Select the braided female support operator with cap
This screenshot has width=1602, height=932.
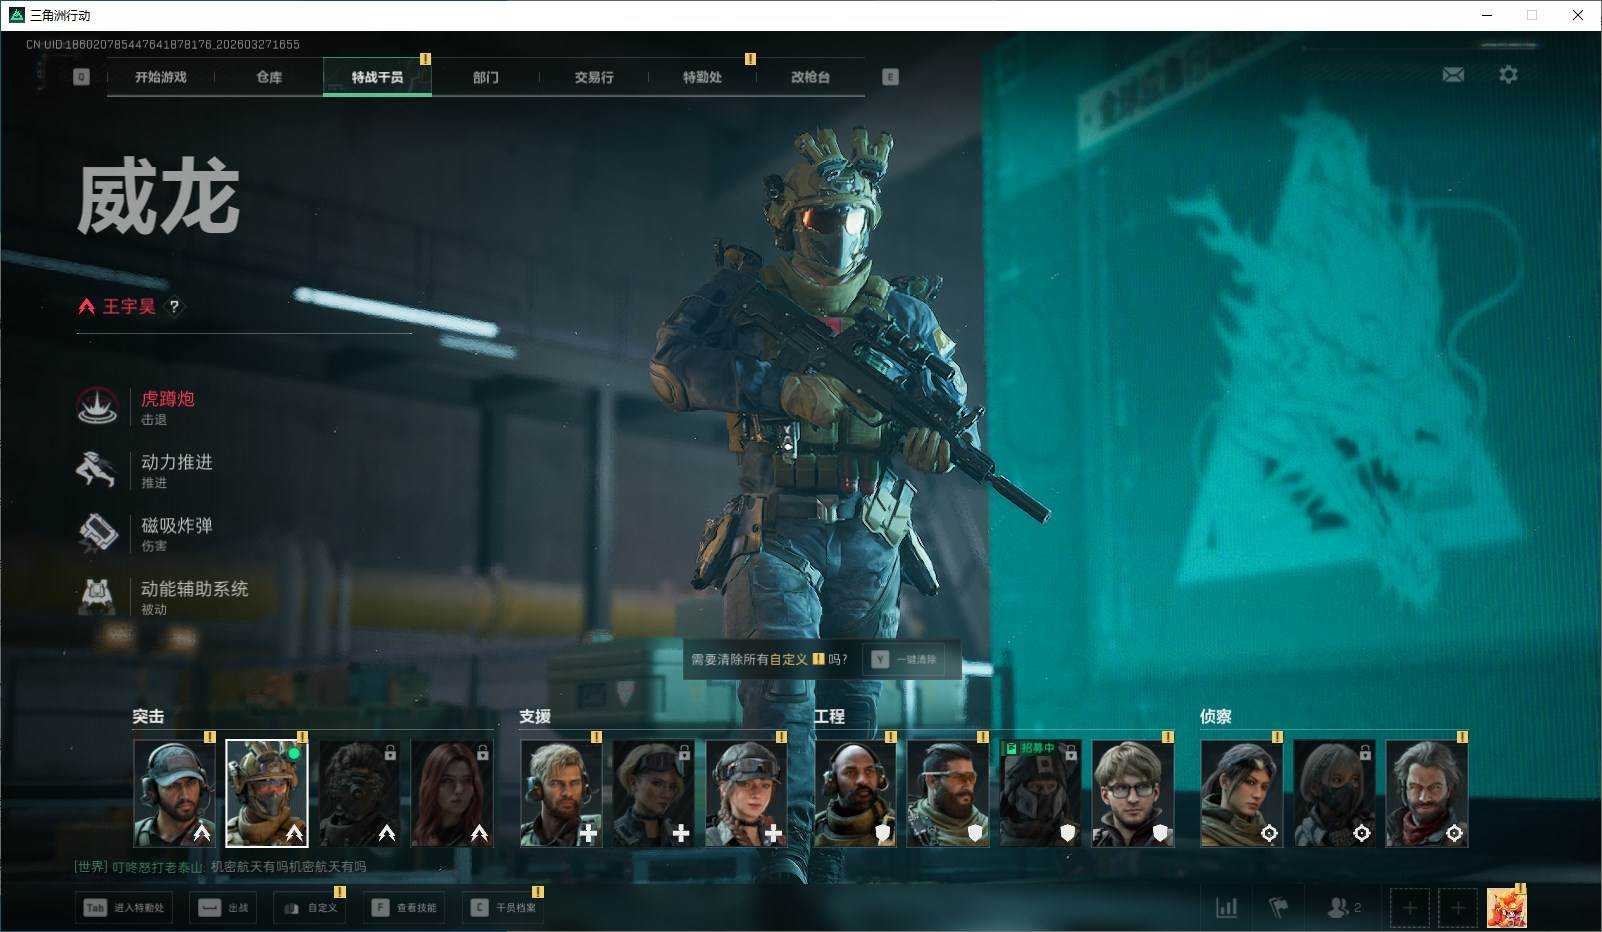click(x=746, y=794)
